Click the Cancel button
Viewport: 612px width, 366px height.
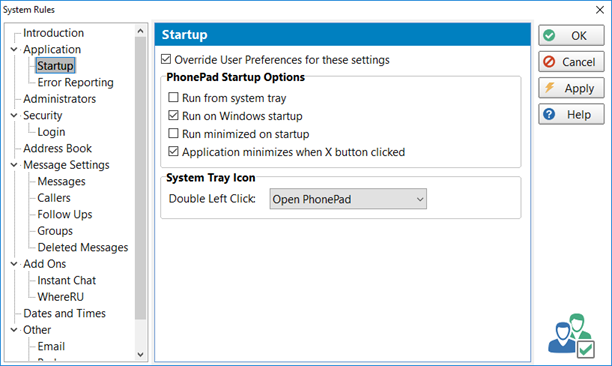pyautogui.click(x=571, y=62)
